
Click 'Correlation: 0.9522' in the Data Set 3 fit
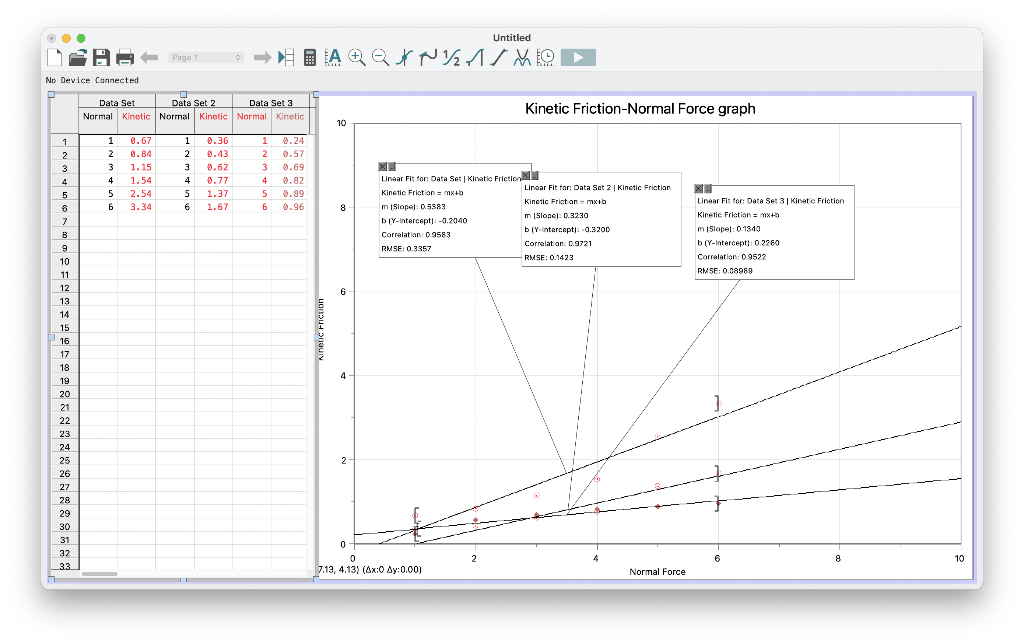[731, 257]
